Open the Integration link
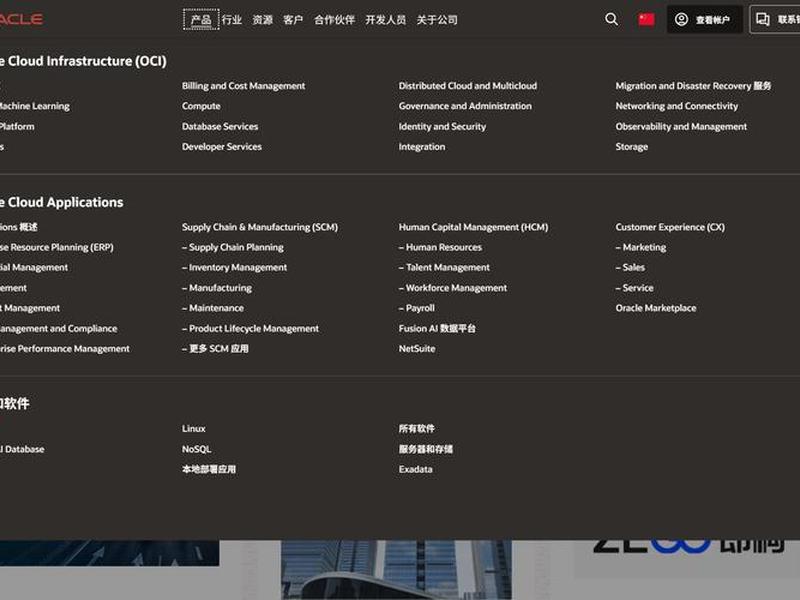The image size is (800, 600). pyautogui.click(x=422, y=146)
